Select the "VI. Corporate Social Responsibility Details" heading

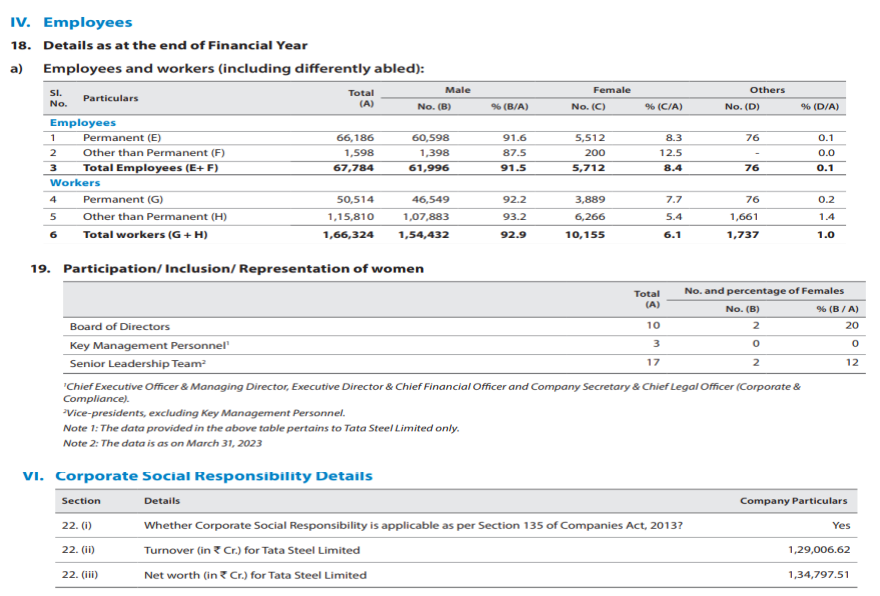tap(197, 476)
